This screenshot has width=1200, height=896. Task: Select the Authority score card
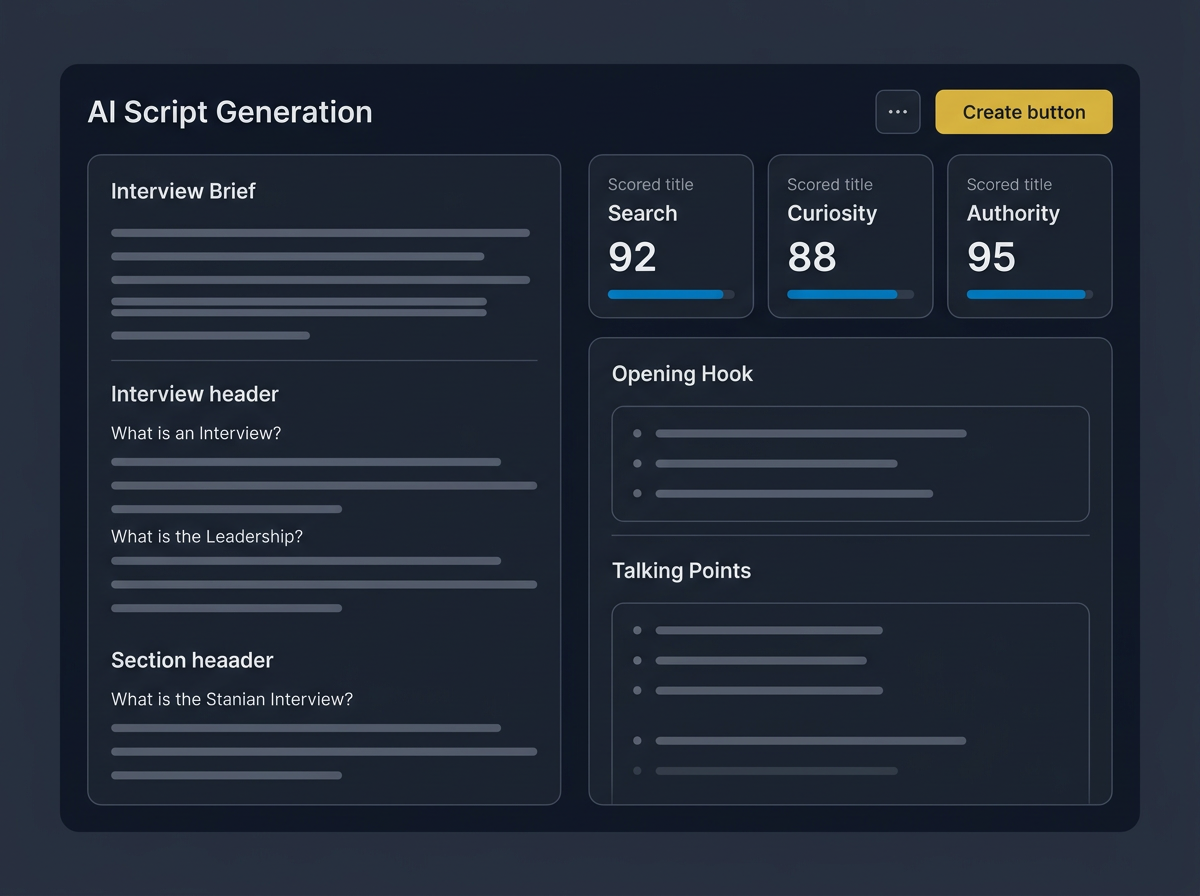(1030, 236)
